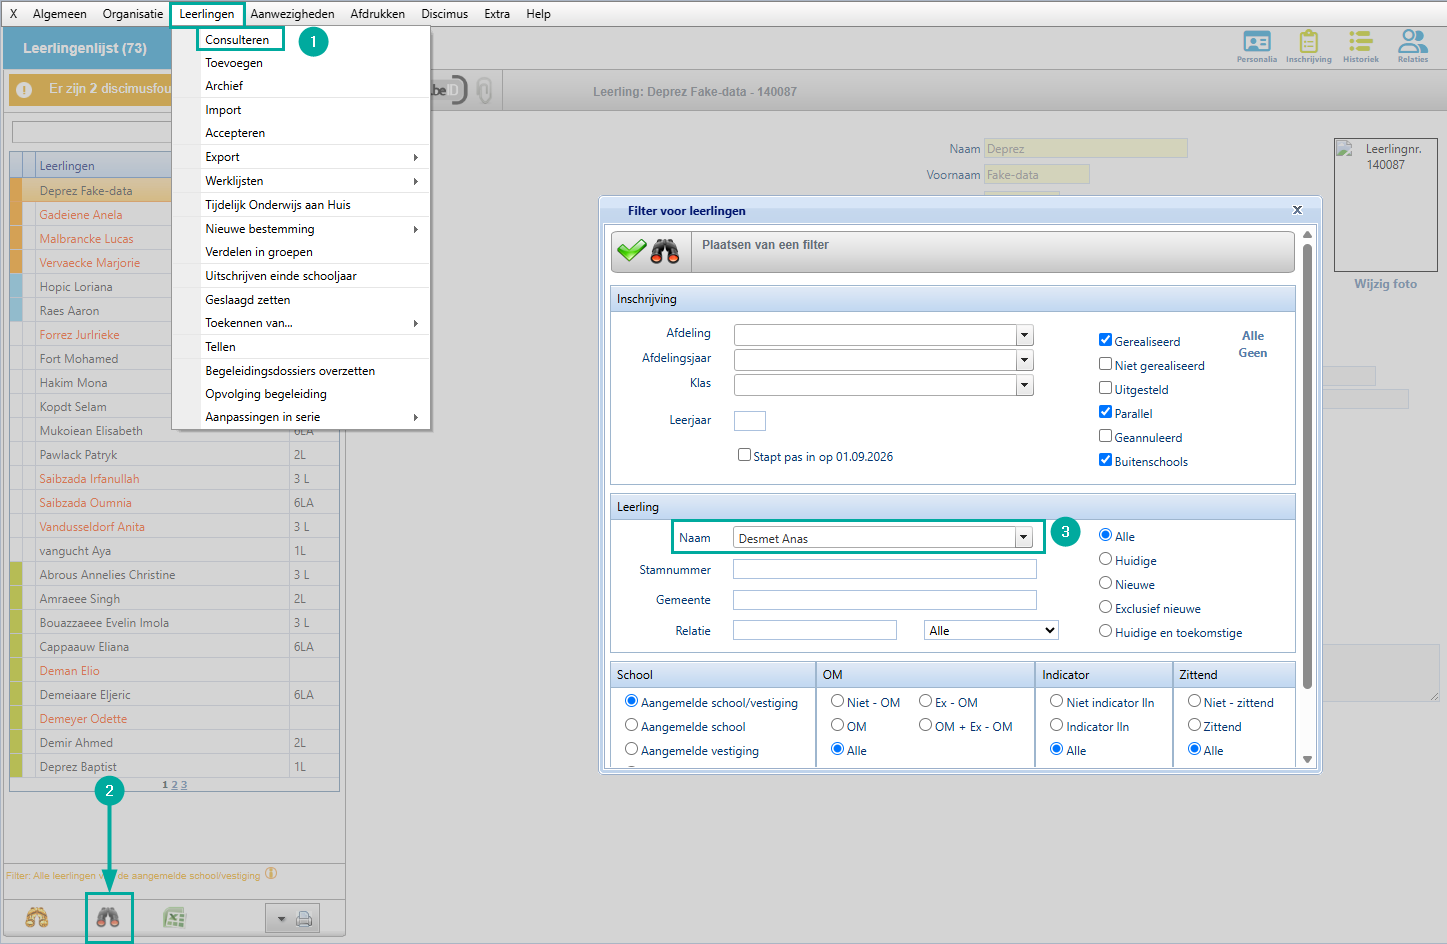Screen dimensions: 1447x944
Task: Click the info icon beside filter description
Action: pos(271,874)
